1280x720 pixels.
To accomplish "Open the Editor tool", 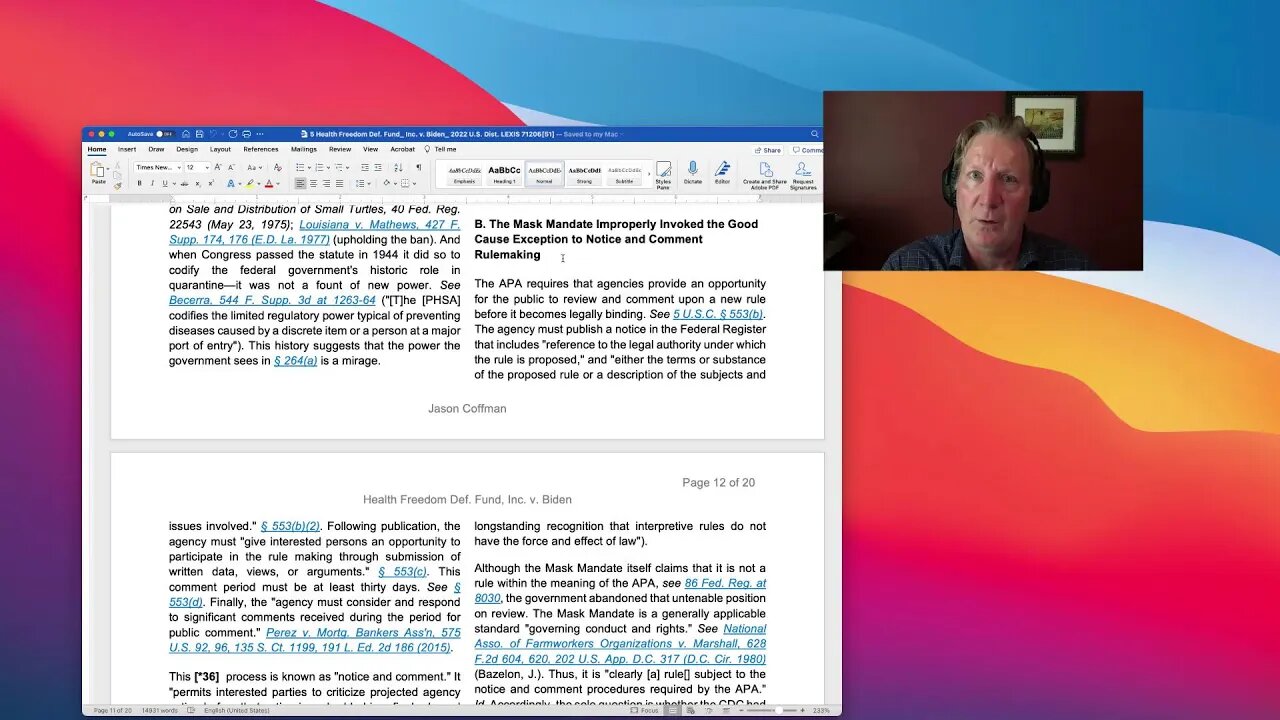I will pos(722,172).
